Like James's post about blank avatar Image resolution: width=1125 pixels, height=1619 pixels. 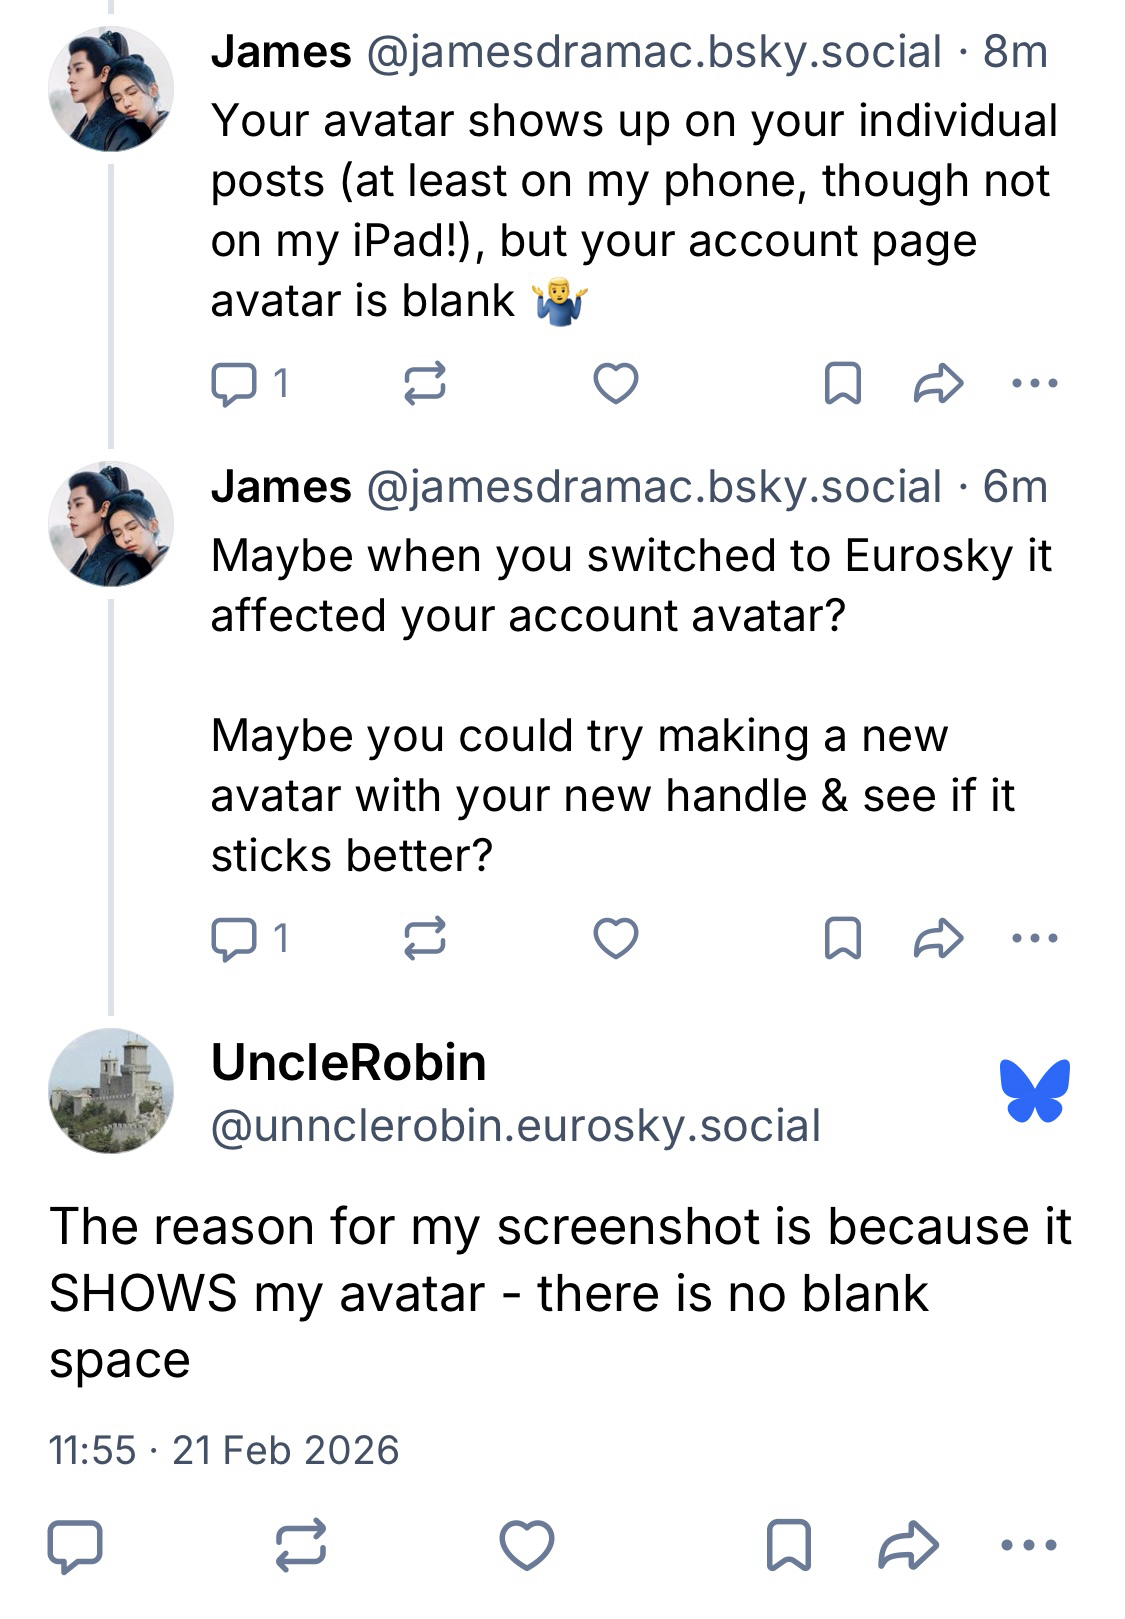615,384
